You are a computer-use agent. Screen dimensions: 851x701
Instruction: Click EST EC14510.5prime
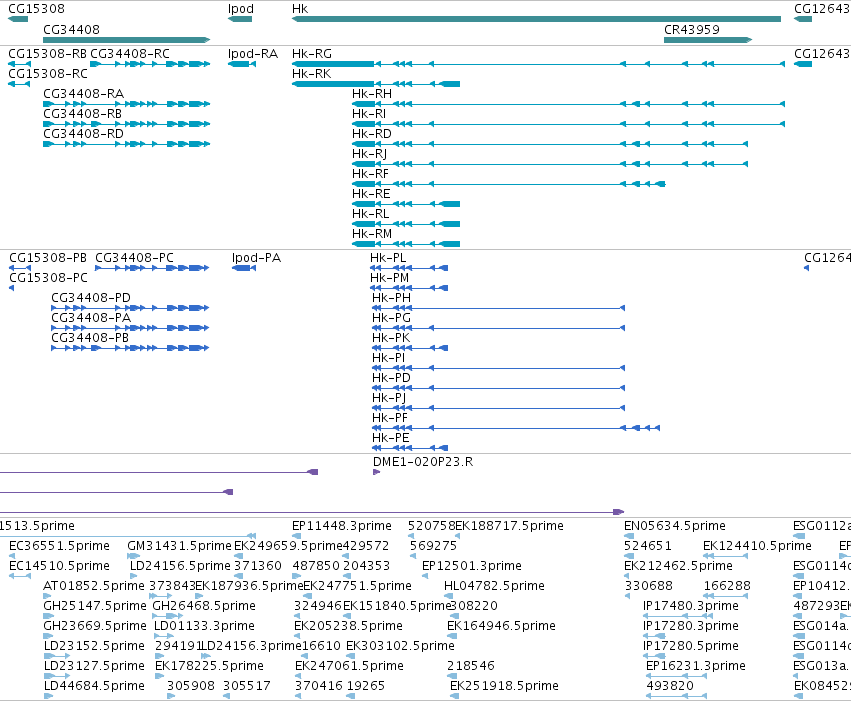click(x=20, y=576)
